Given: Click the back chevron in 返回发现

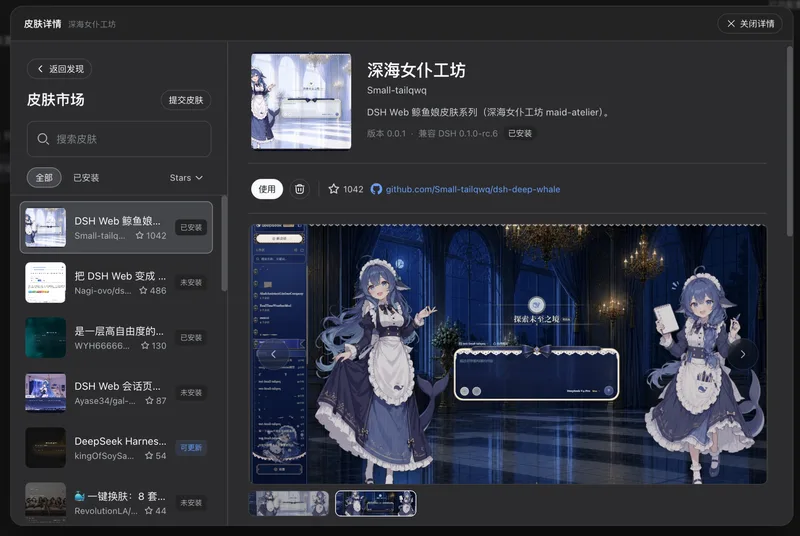Looking at the screenshot, I should 40,69.
